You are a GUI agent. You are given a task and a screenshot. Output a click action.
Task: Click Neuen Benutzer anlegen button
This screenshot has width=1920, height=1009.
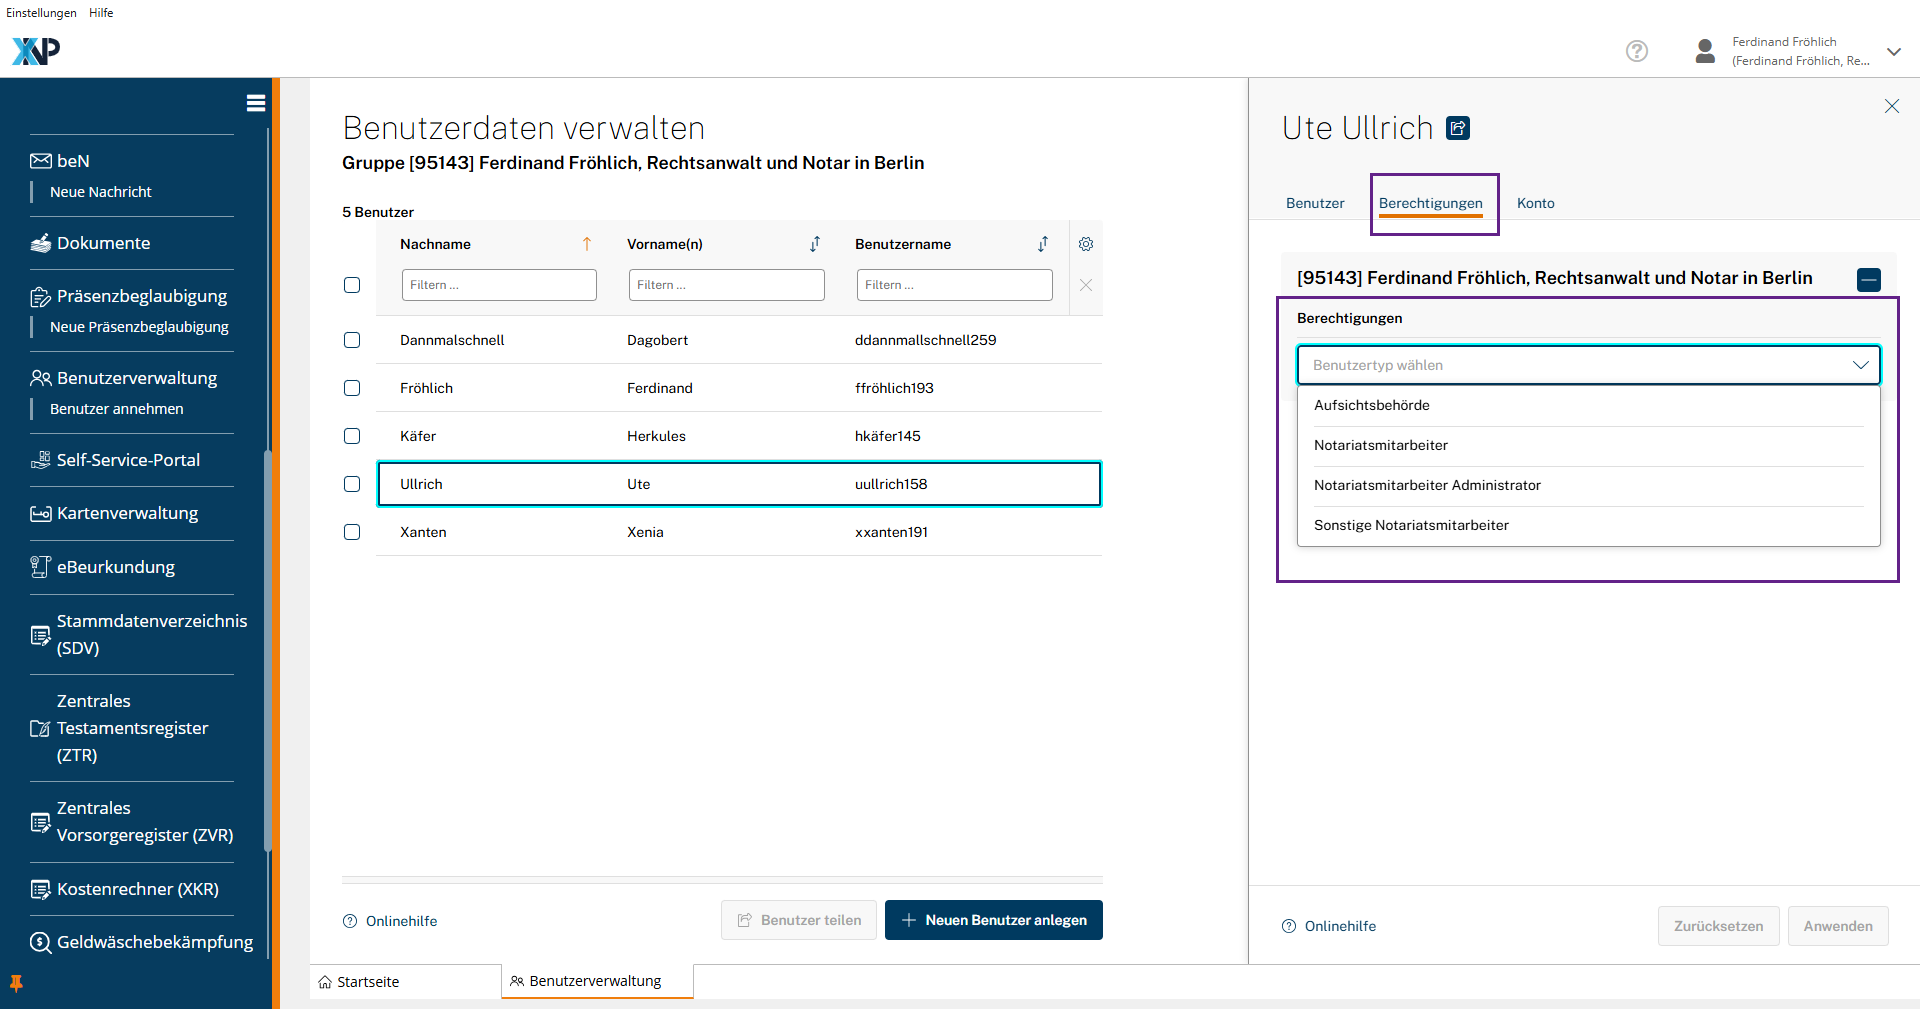tap(993, 920)
